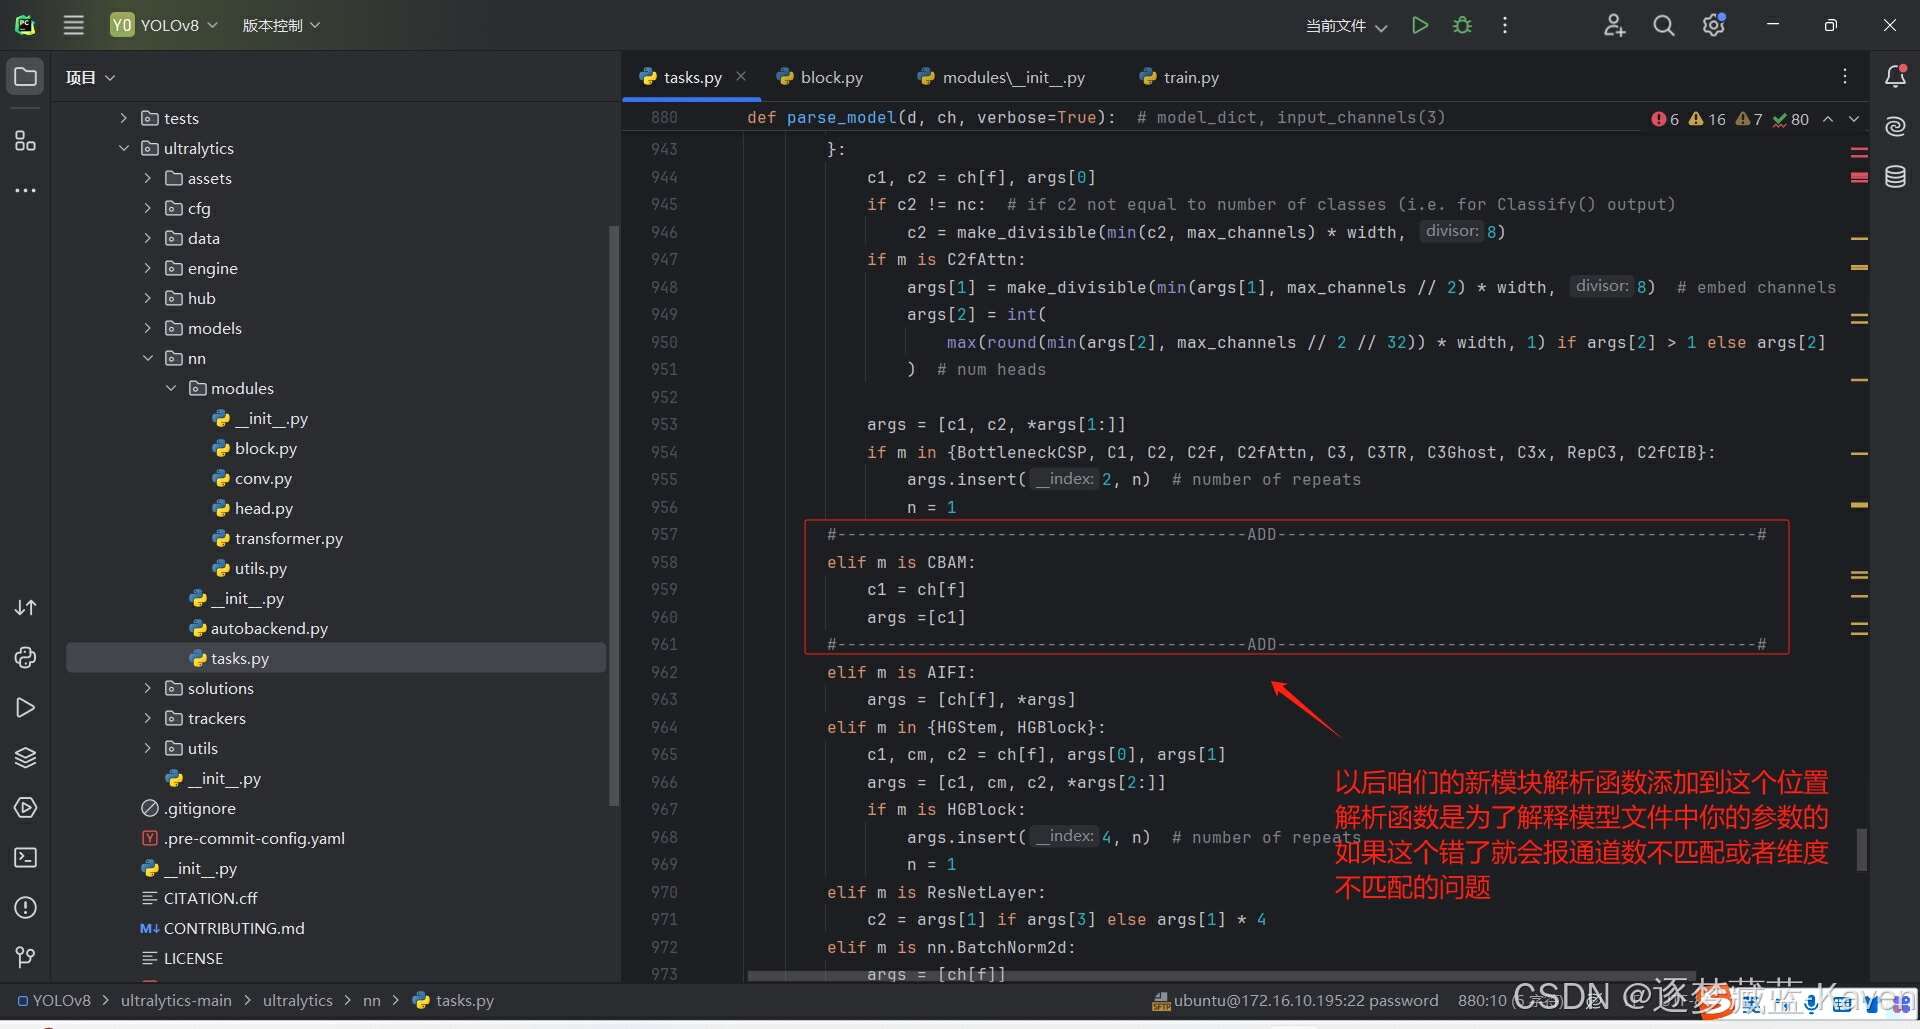Click the project tree vertical scrollbar
This screenshot has height=1029, width=1920.
click(x=613, y=515)
